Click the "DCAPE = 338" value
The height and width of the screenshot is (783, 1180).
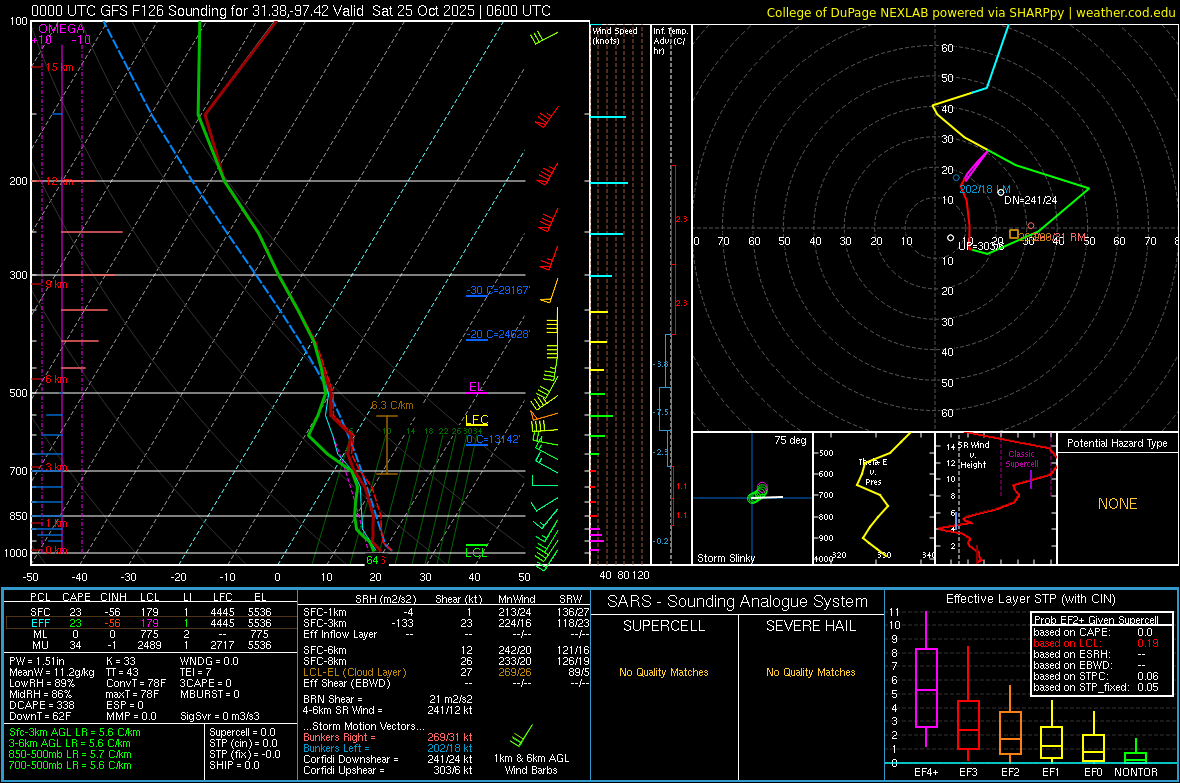coord(42,705)
